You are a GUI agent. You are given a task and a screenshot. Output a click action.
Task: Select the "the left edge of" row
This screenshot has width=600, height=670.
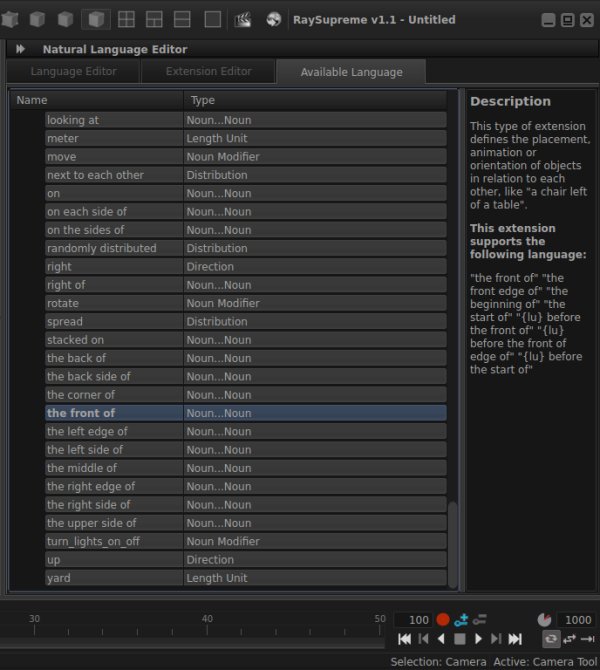pyautogui.click(x=246, y=432)
